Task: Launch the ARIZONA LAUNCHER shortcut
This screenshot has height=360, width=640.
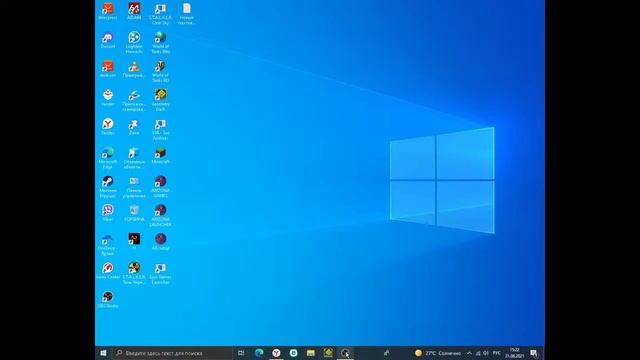Action: click(160, 216)
